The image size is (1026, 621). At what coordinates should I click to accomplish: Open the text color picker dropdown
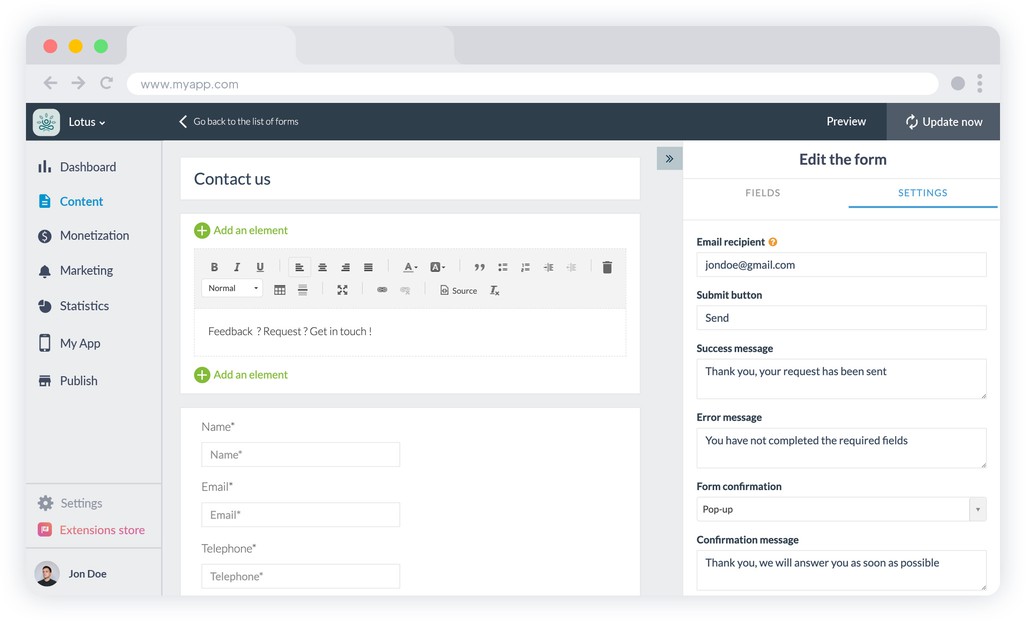[x=410, y=267]
